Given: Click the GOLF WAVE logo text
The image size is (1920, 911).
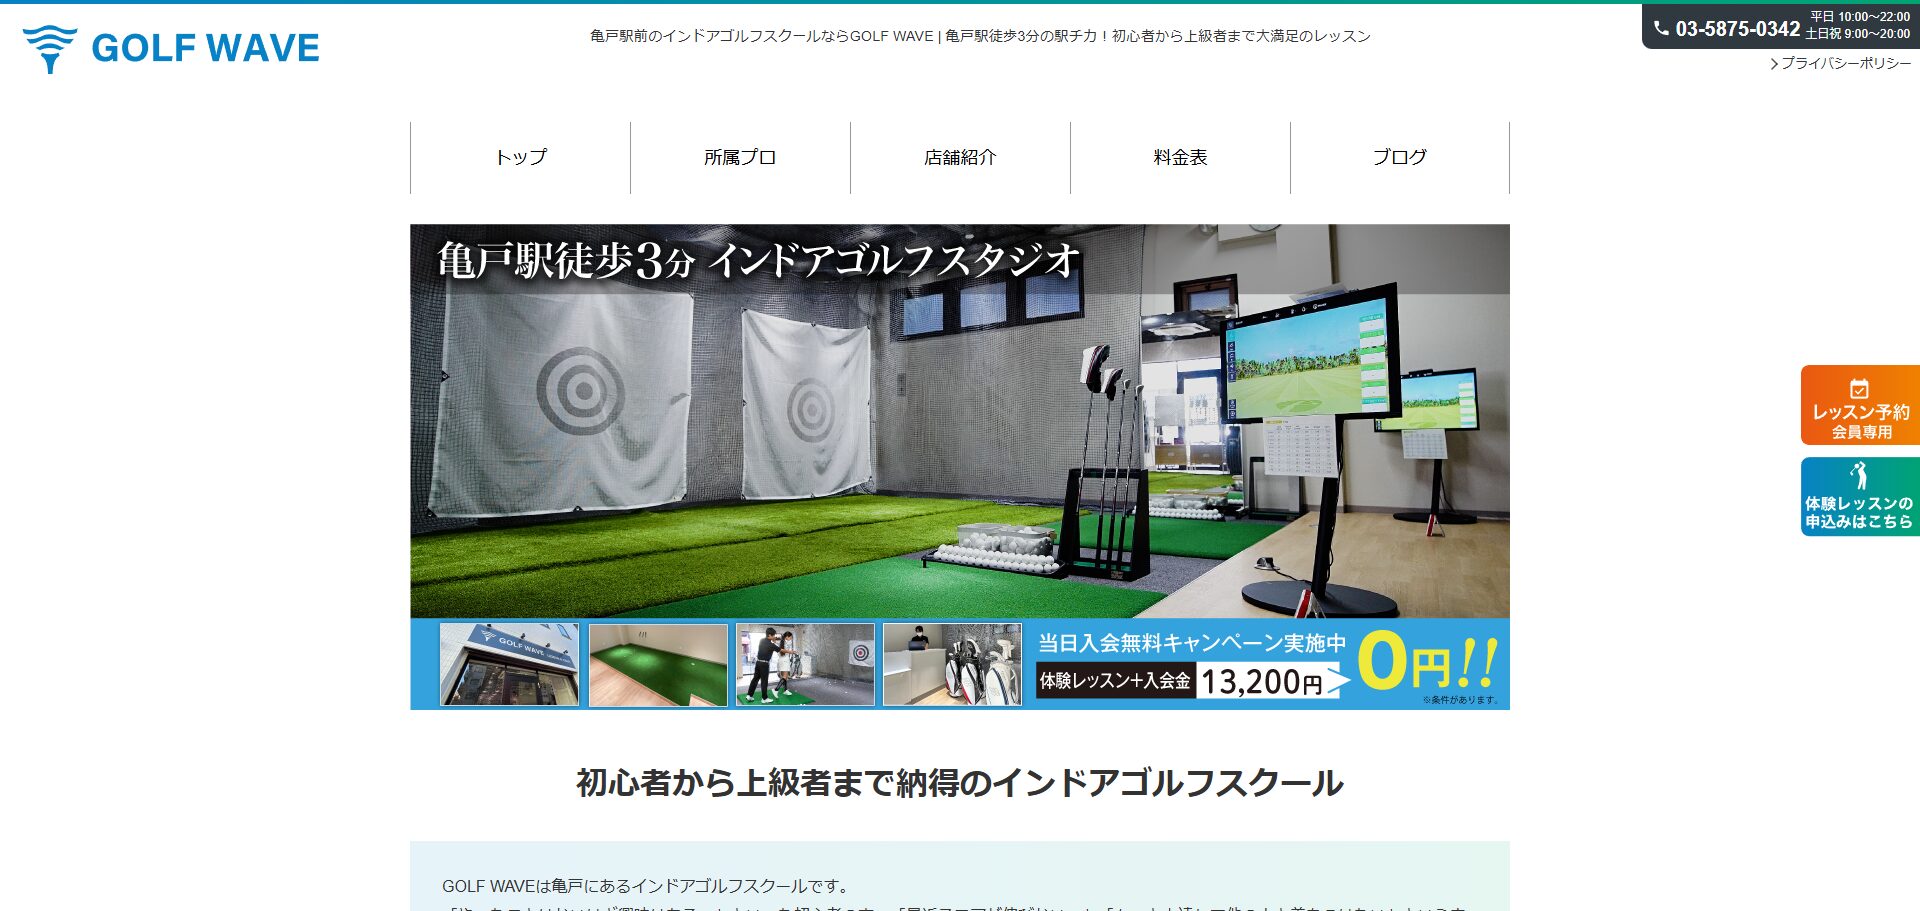Looking at the screenshot, I should 205,48.
